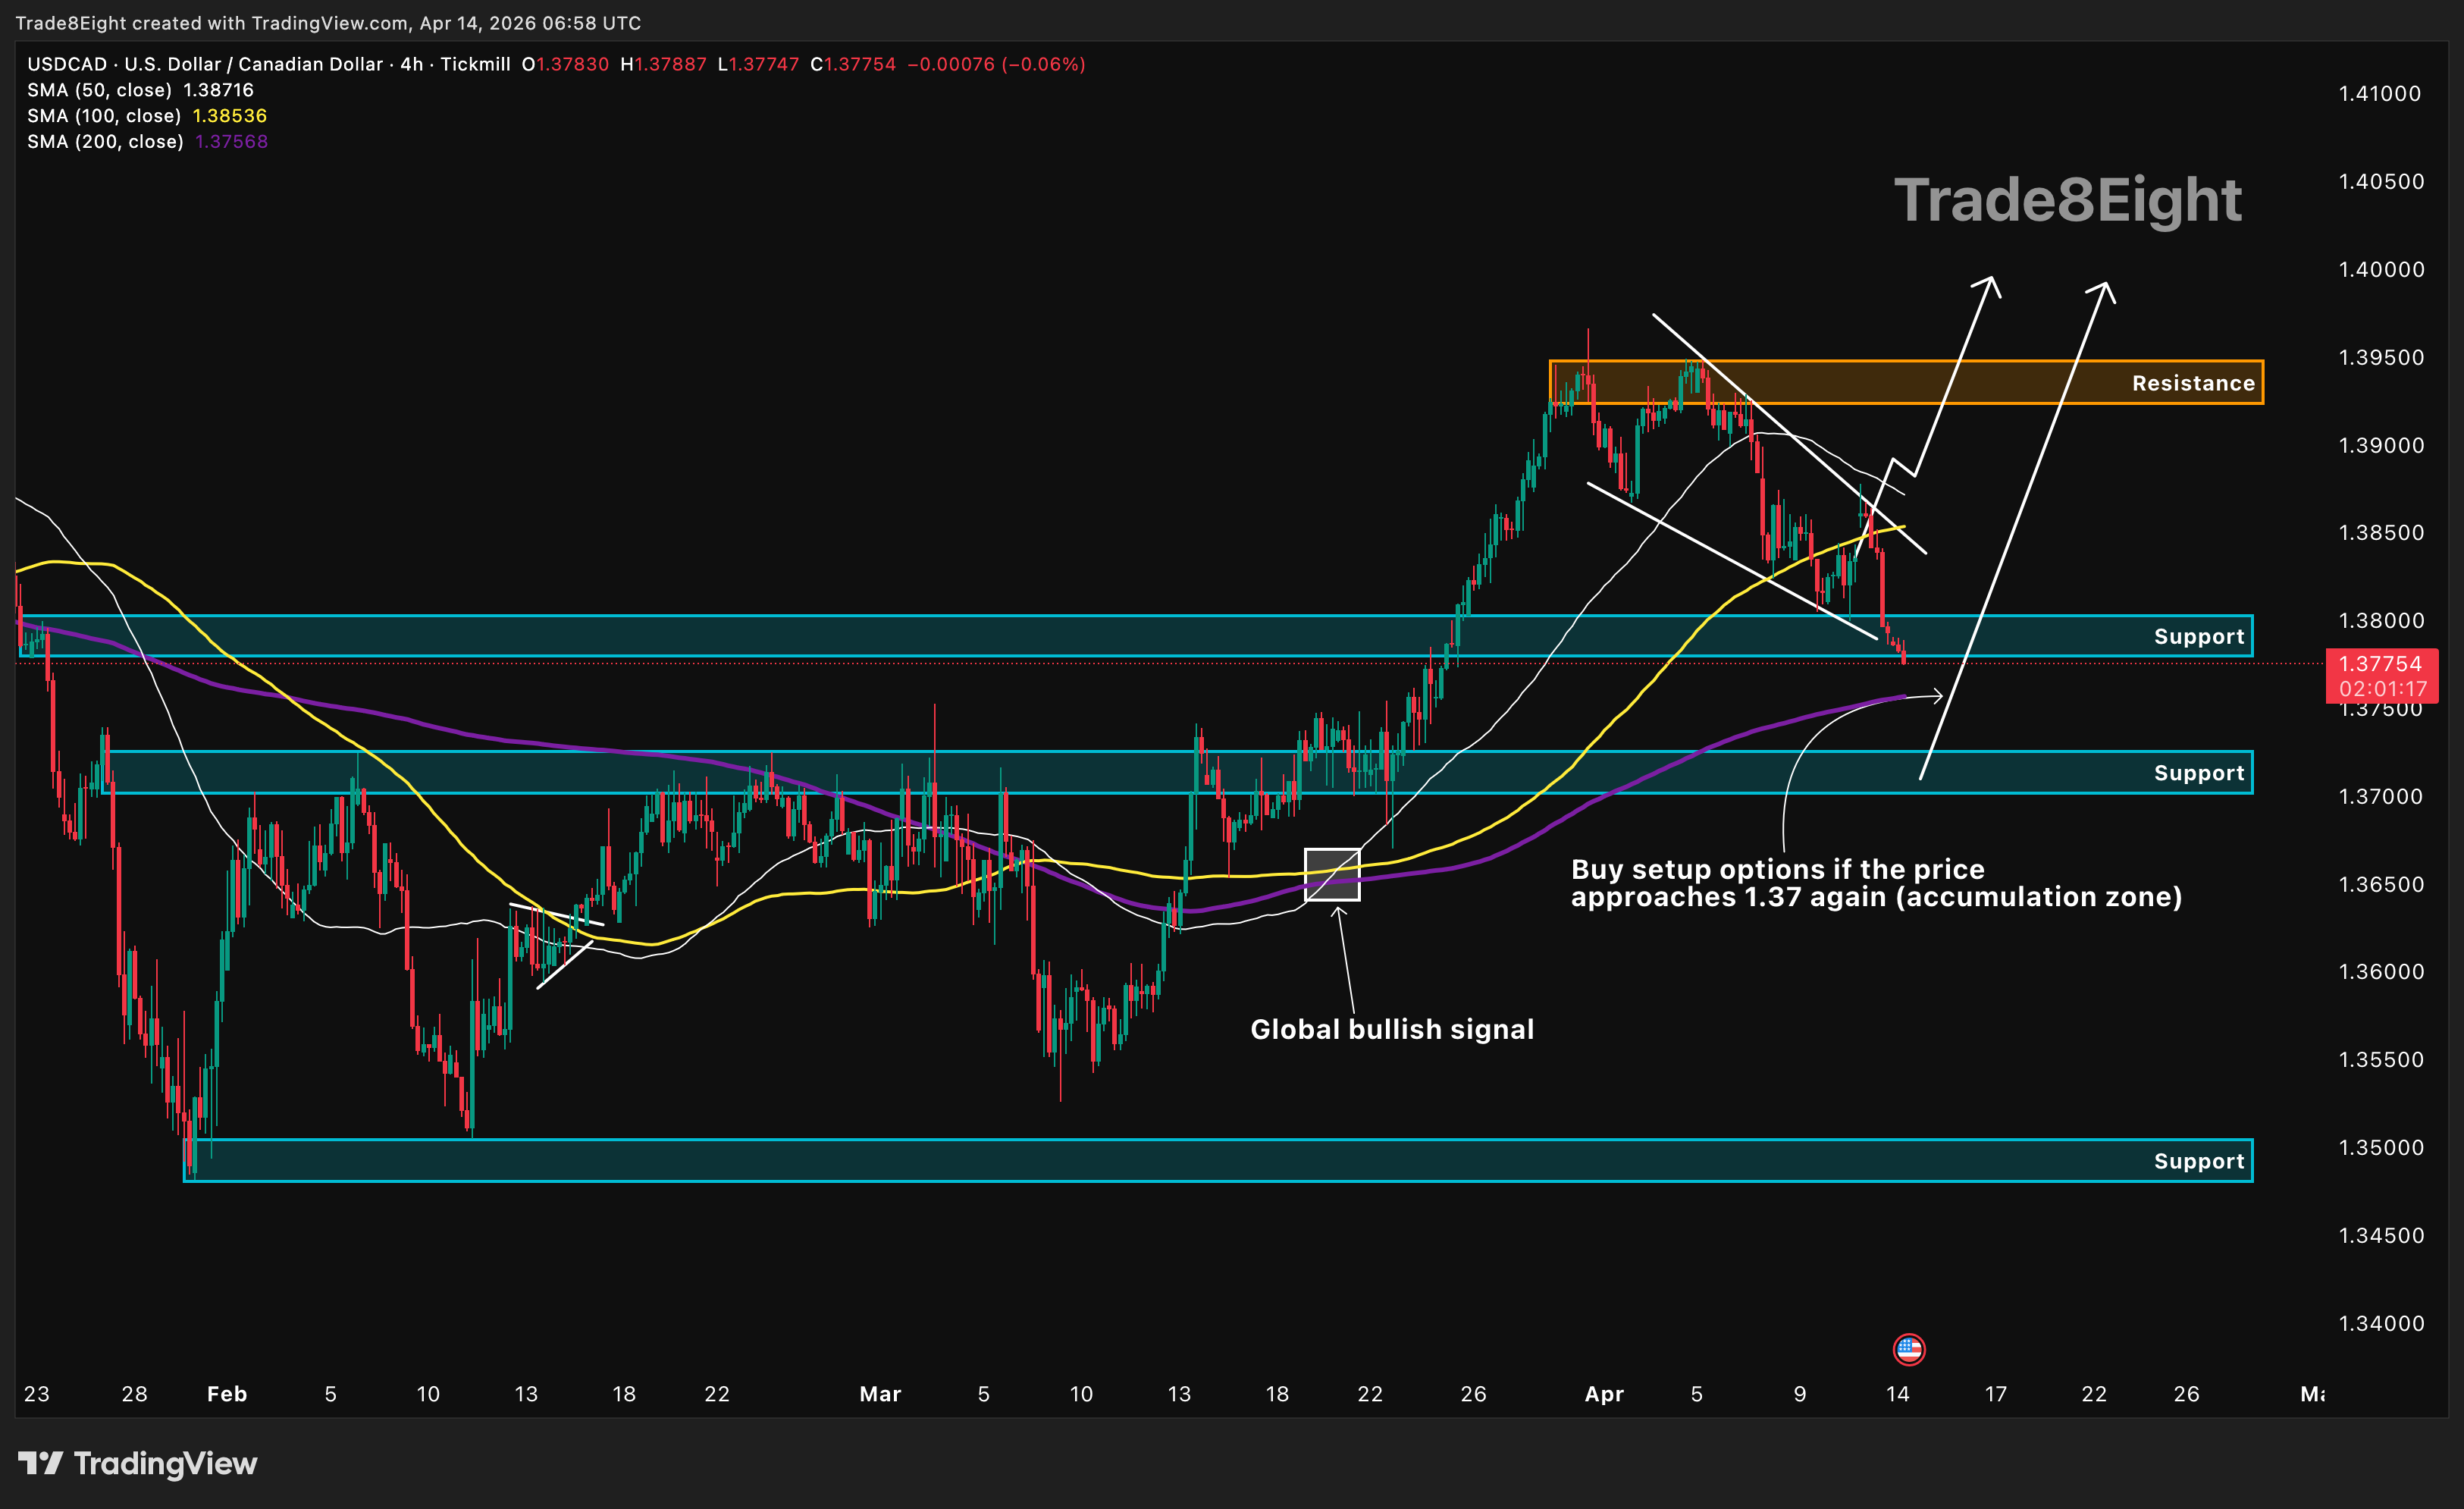Click the closing price value C1.37754
Image resolution: width=2464 pixels, height=1509 pixels.
point(853,64)
